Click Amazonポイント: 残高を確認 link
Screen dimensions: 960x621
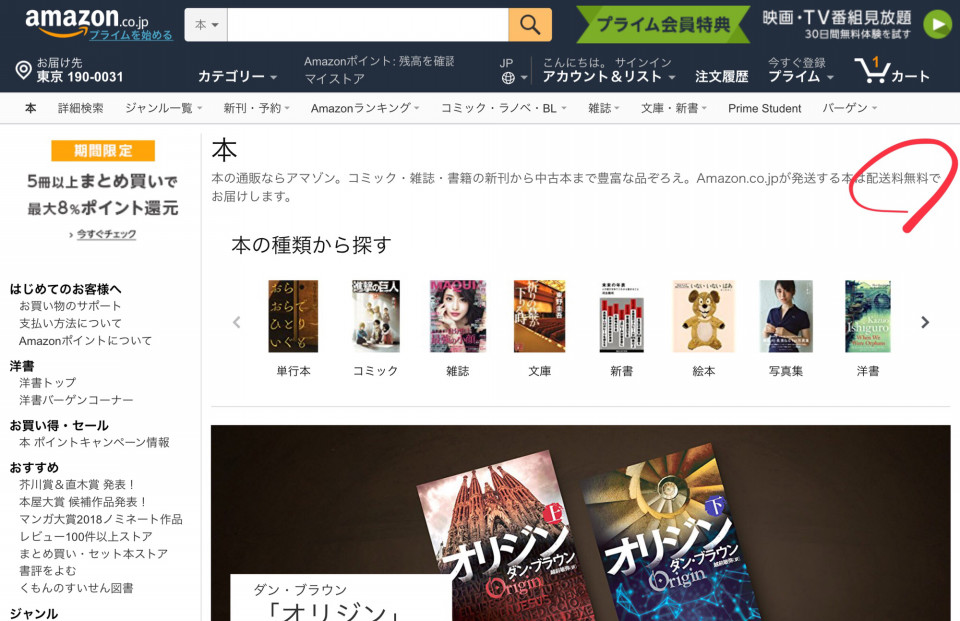click(x=379, y=61)
